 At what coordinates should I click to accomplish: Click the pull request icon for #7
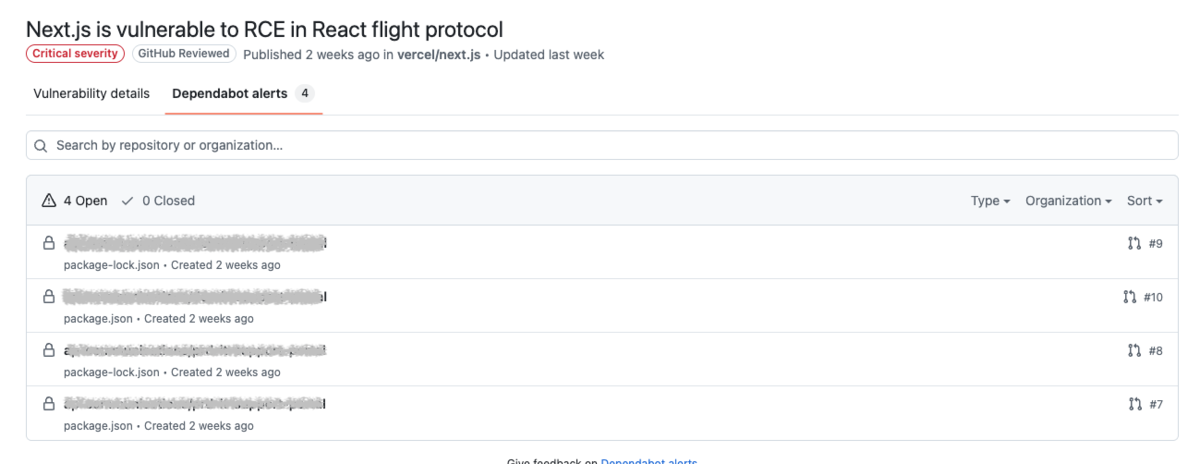click(x=1134, y=404)
